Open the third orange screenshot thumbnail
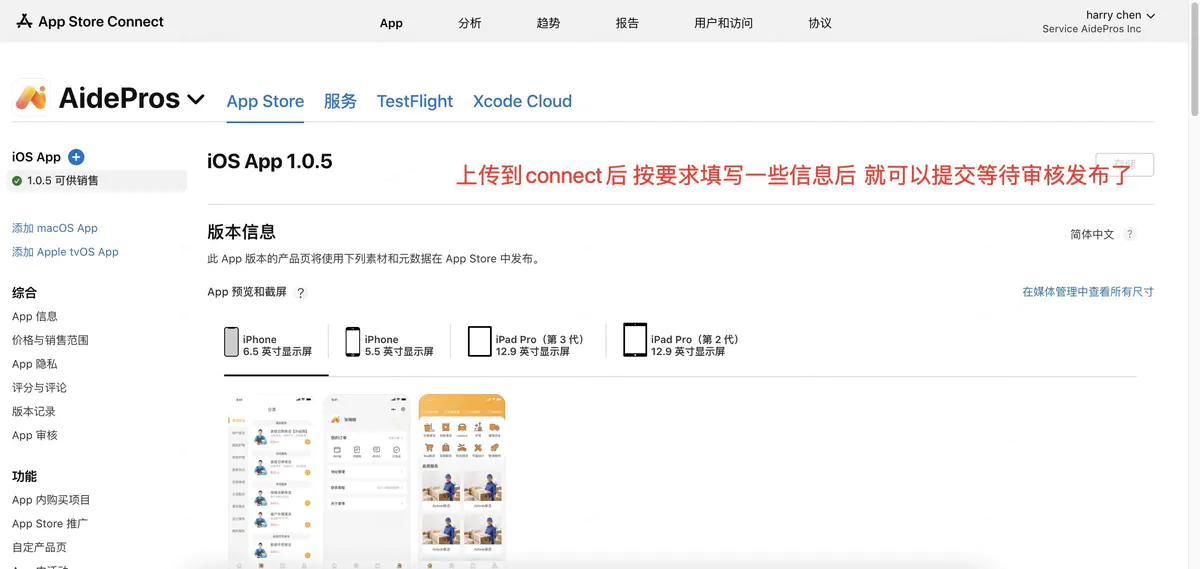 pos(462,482)
